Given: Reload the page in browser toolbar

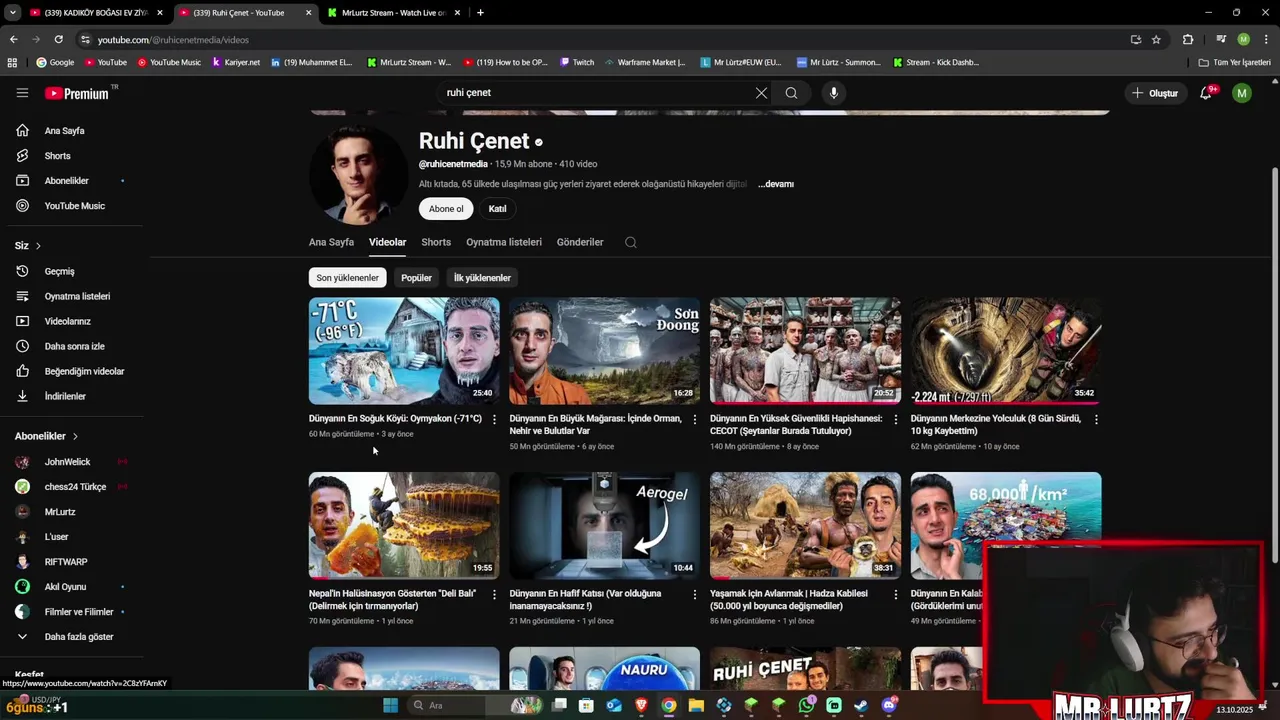Looking at the screenshot, I should point(58,39).
